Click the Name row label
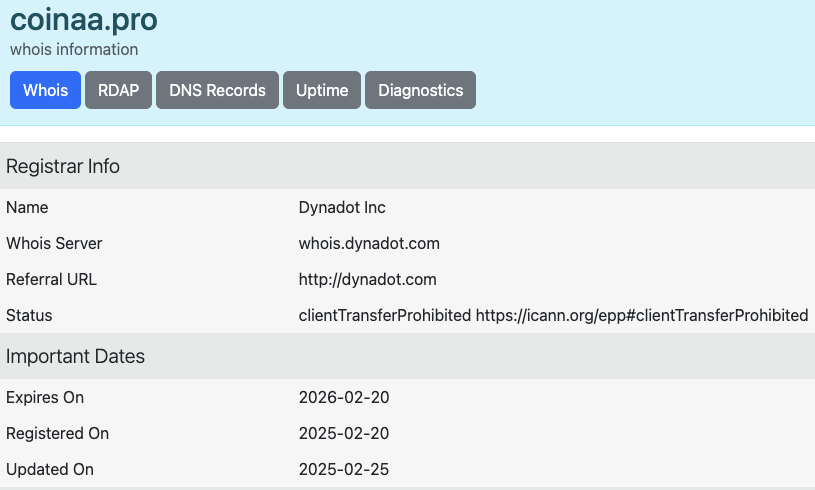Viewport: 815px width, 490px height. pyautogui.click(x=27, y=207)
